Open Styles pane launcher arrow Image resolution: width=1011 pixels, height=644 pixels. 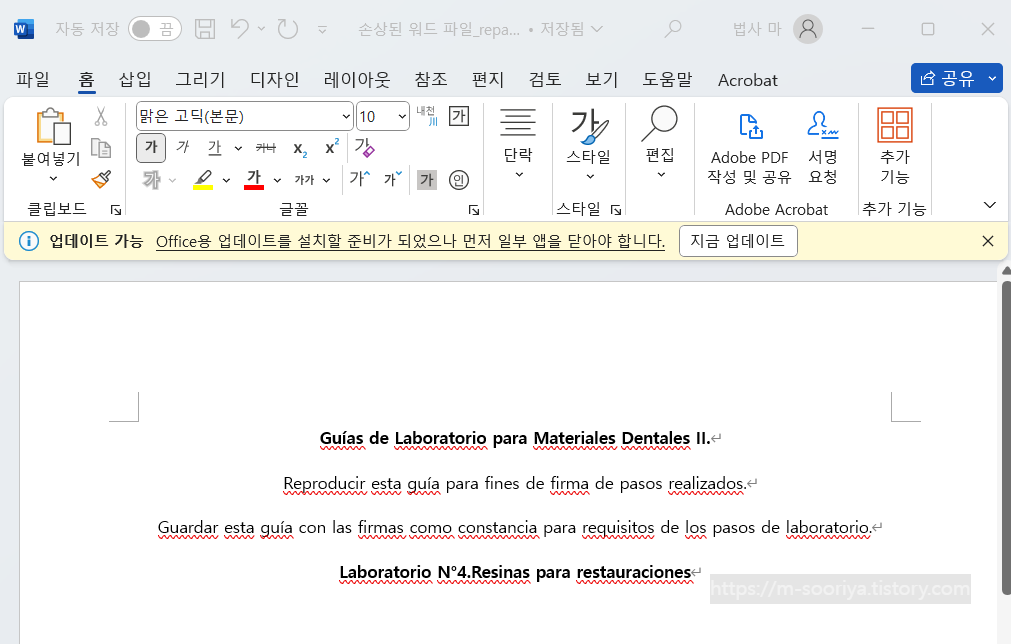[616, 210]
